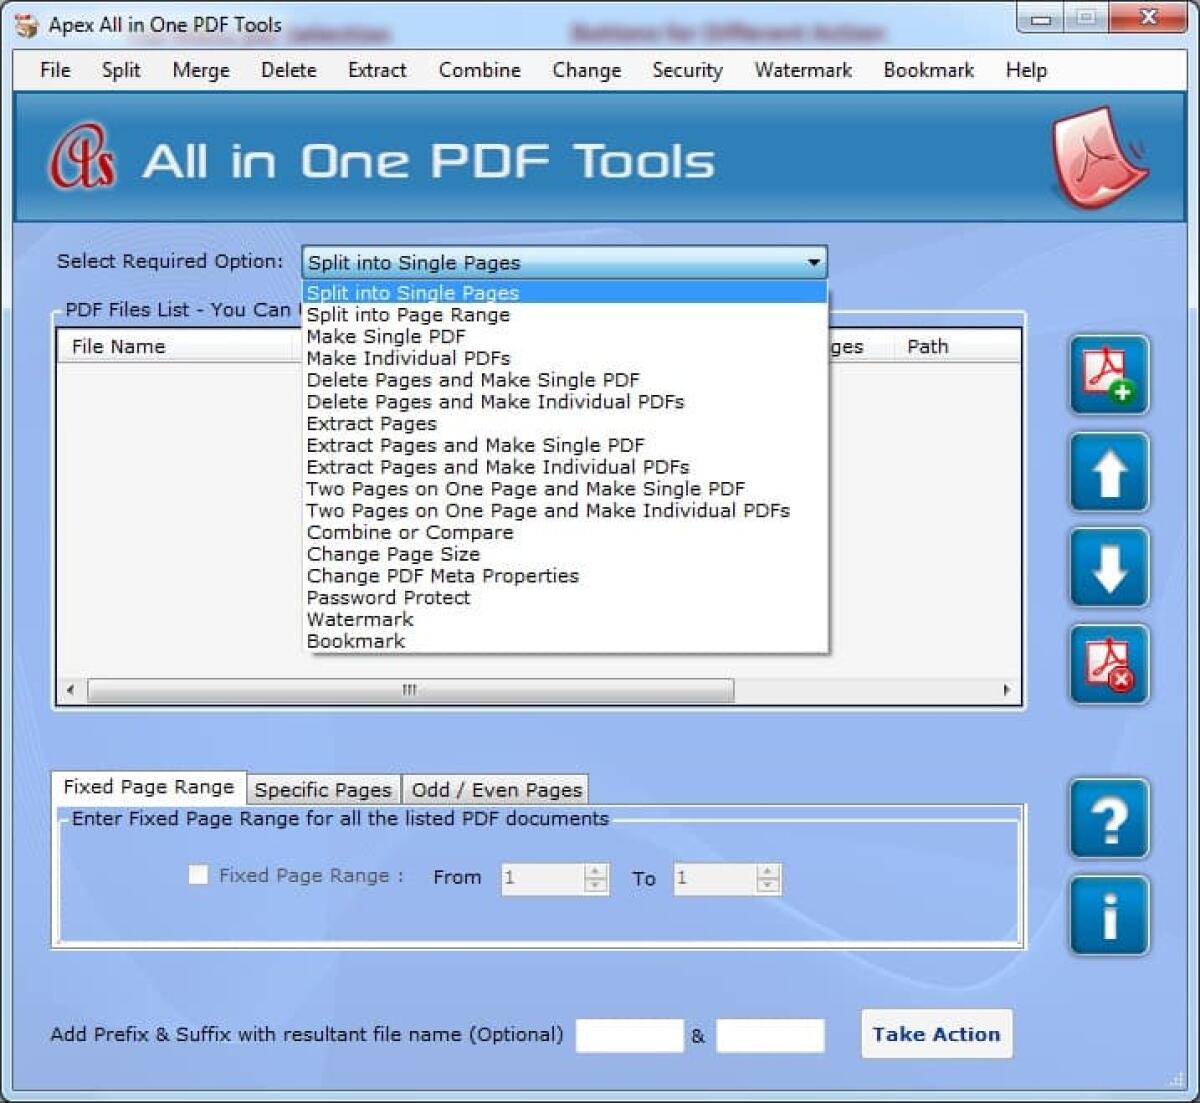Image resolution: width=1200 pixels, height=1103 pixels.
Task: Click the prefix input field near the bottom
Action: click(629, 1035)
